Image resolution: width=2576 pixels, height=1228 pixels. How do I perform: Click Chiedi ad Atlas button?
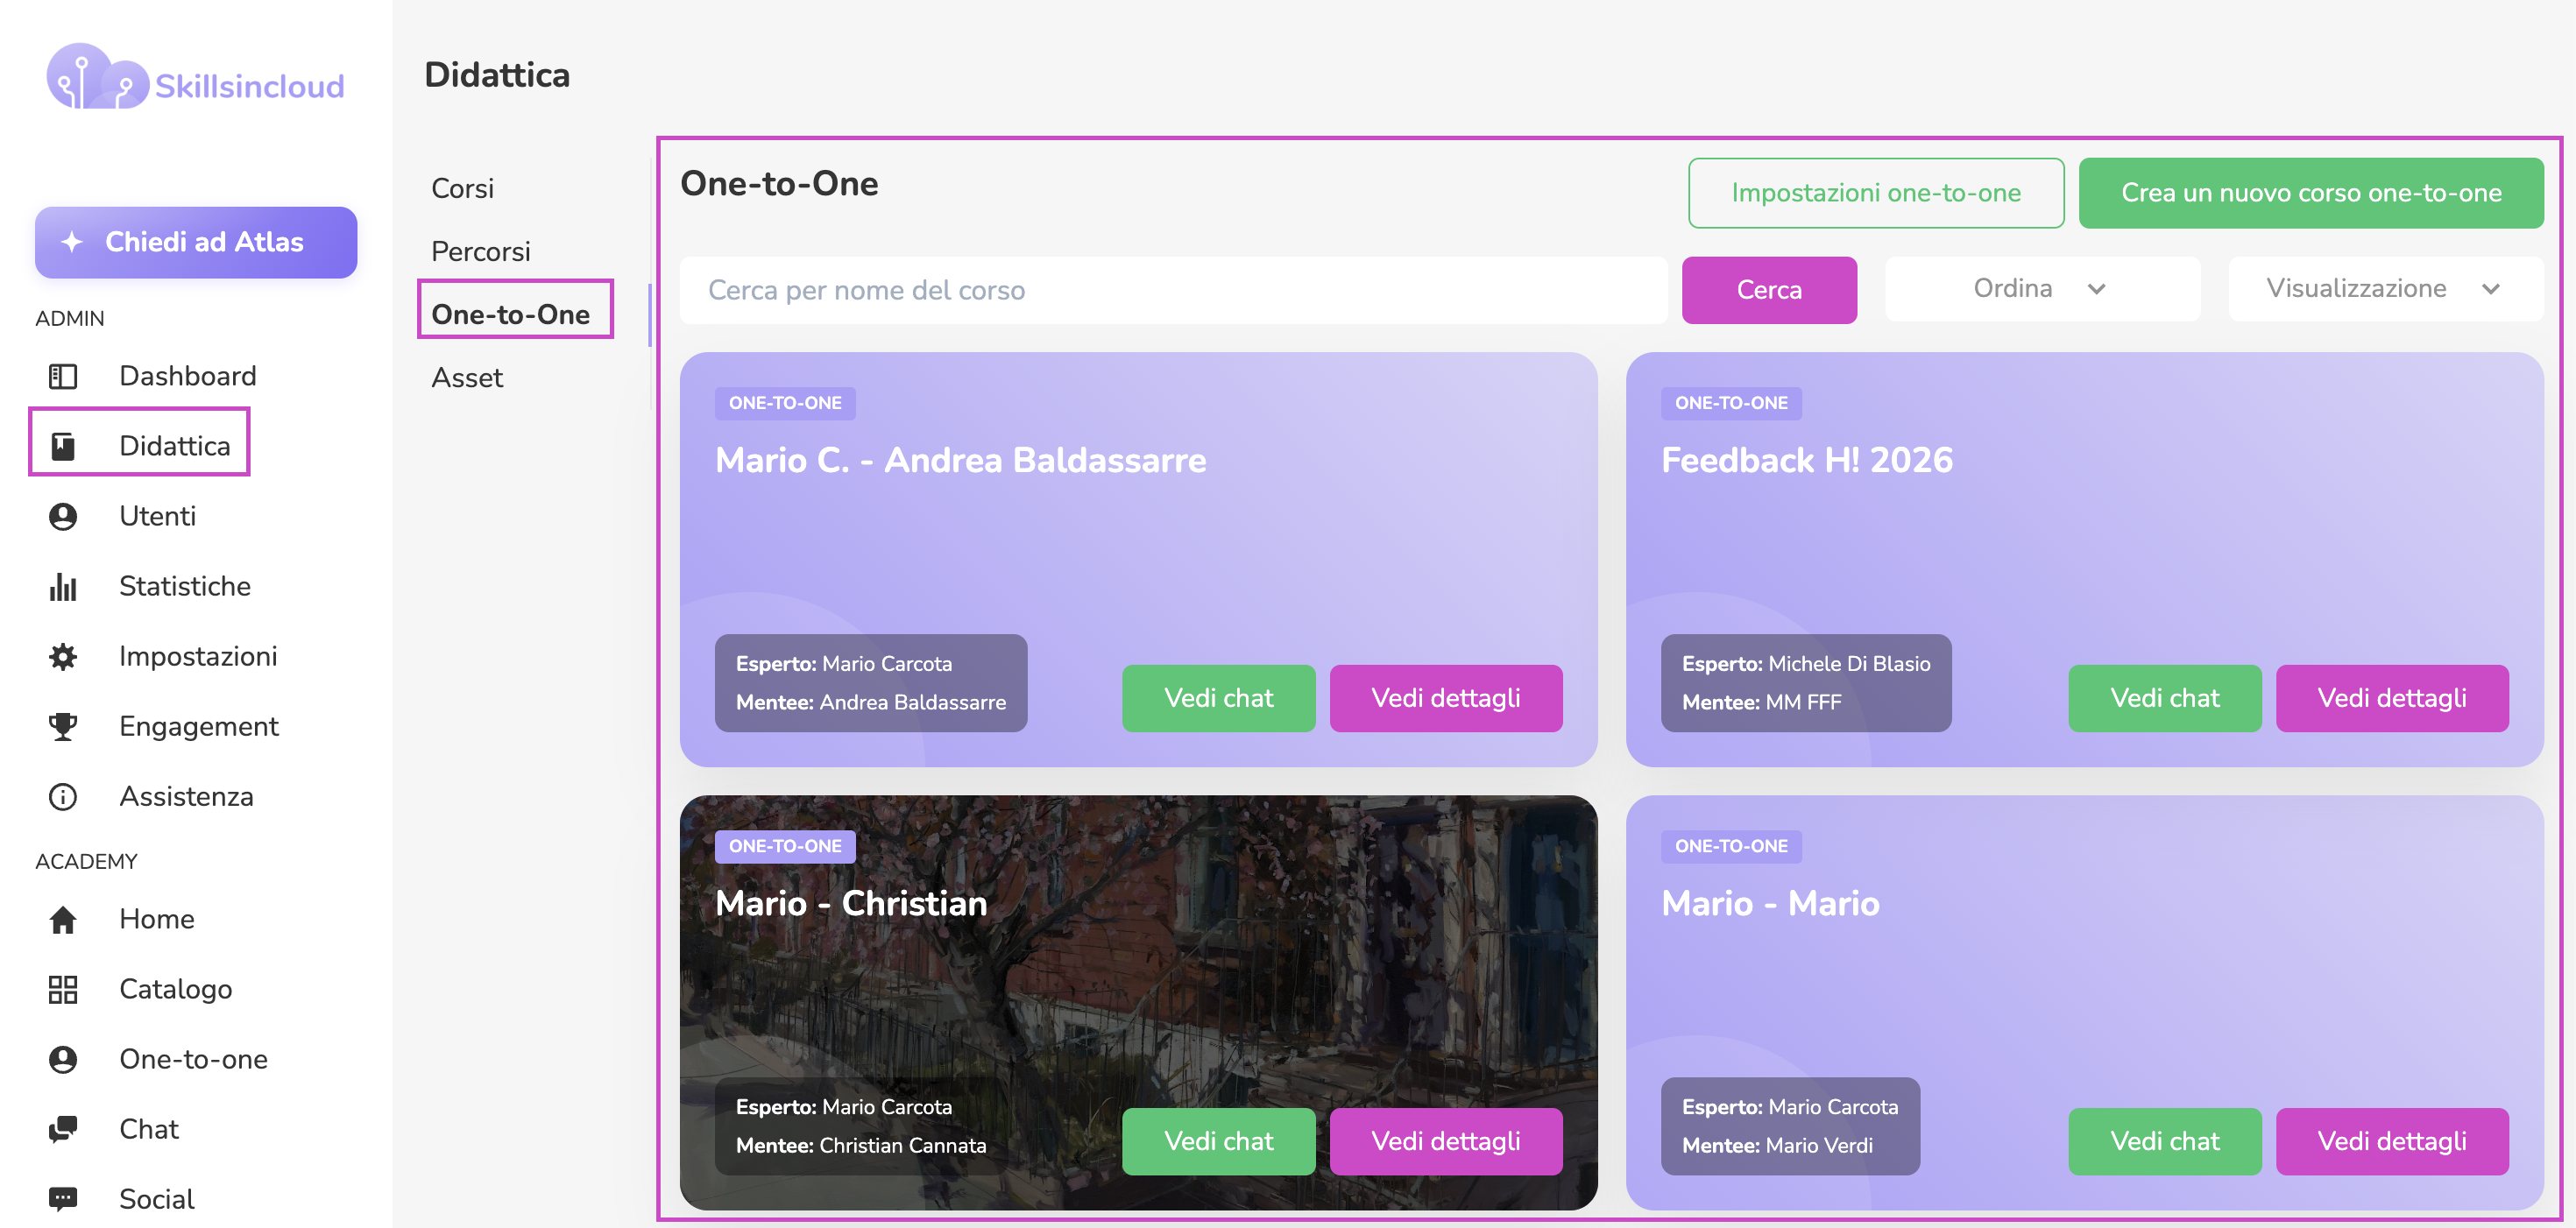(196, 242)
